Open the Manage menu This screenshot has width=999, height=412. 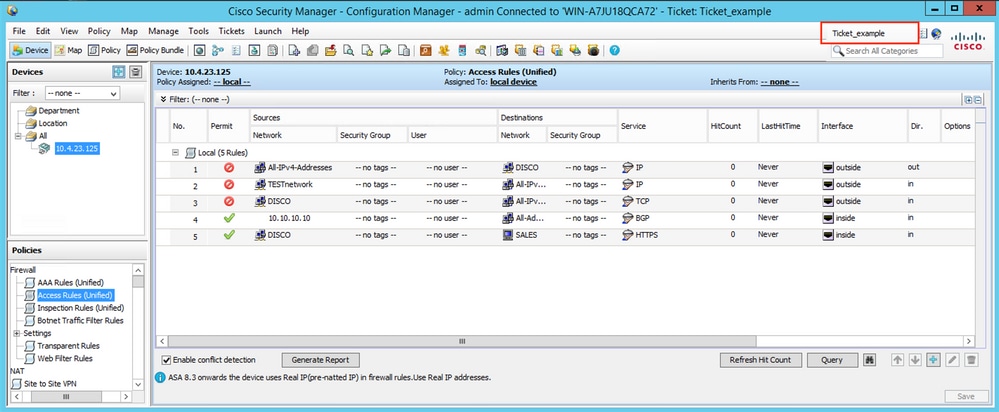click(x=163, y=31)
